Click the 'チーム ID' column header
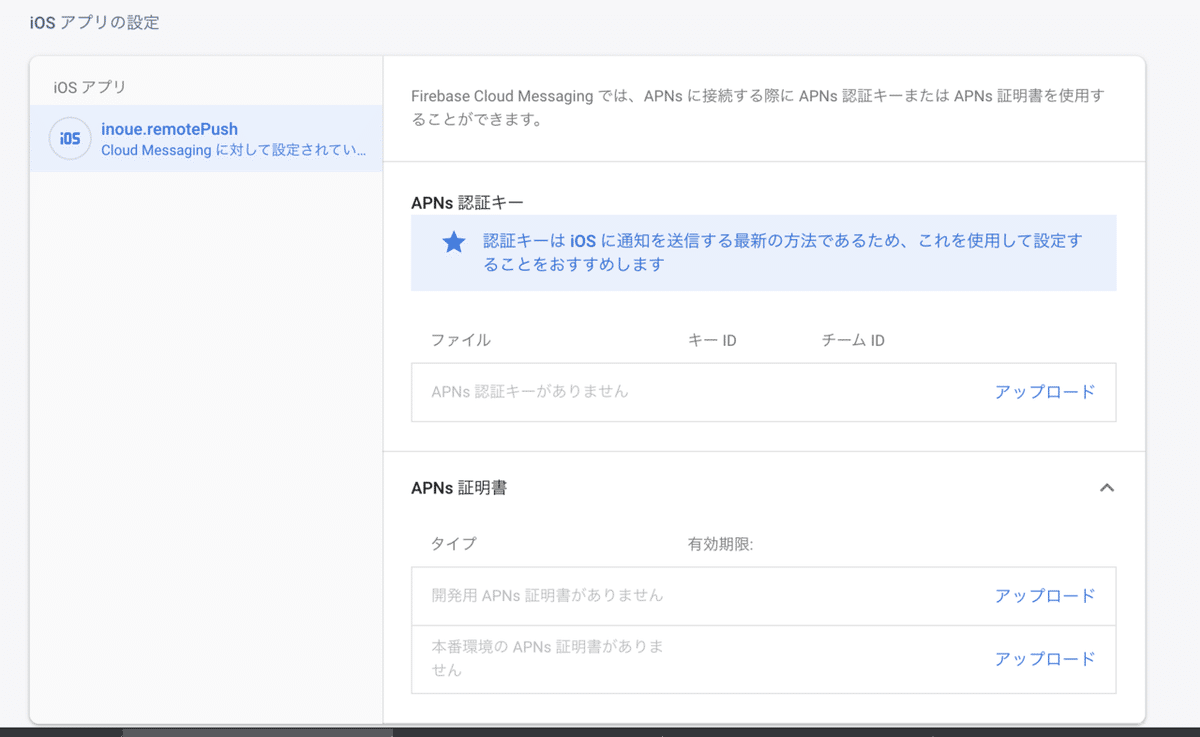The width and height of the screenshot is (1200, 737). tap(853, 340)
